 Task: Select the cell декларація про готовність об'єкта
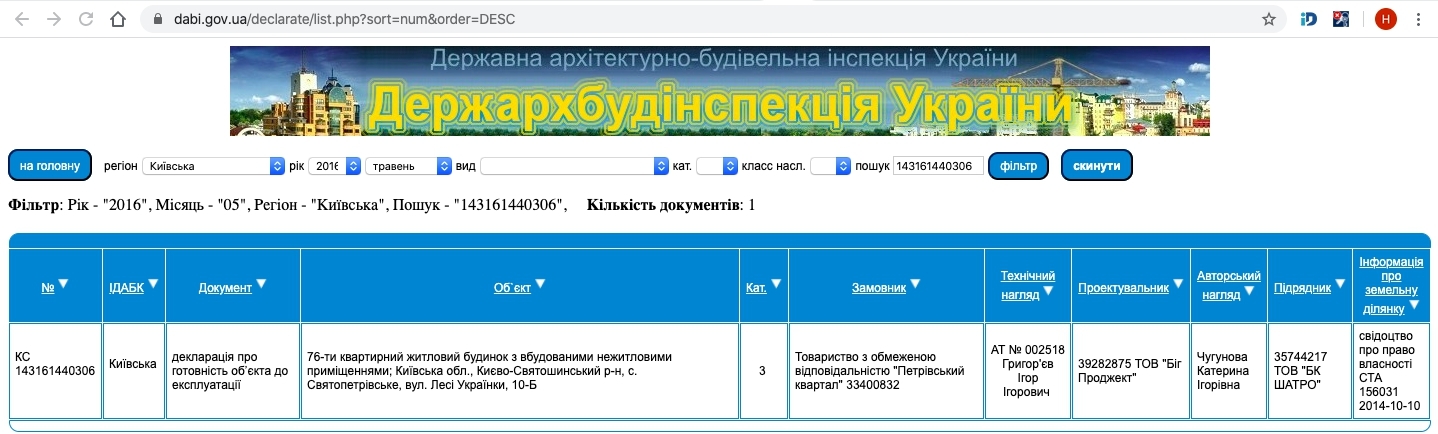233,370
